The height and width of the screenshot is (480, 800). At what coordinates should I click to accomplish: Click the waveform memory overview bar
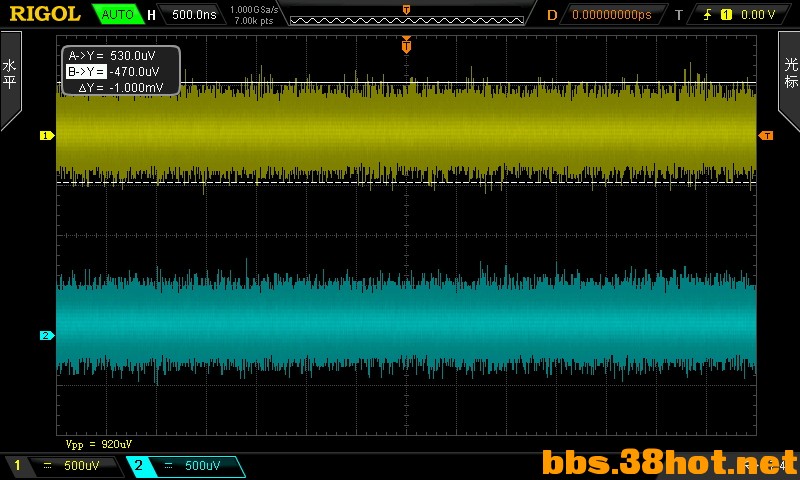point(407,20)
